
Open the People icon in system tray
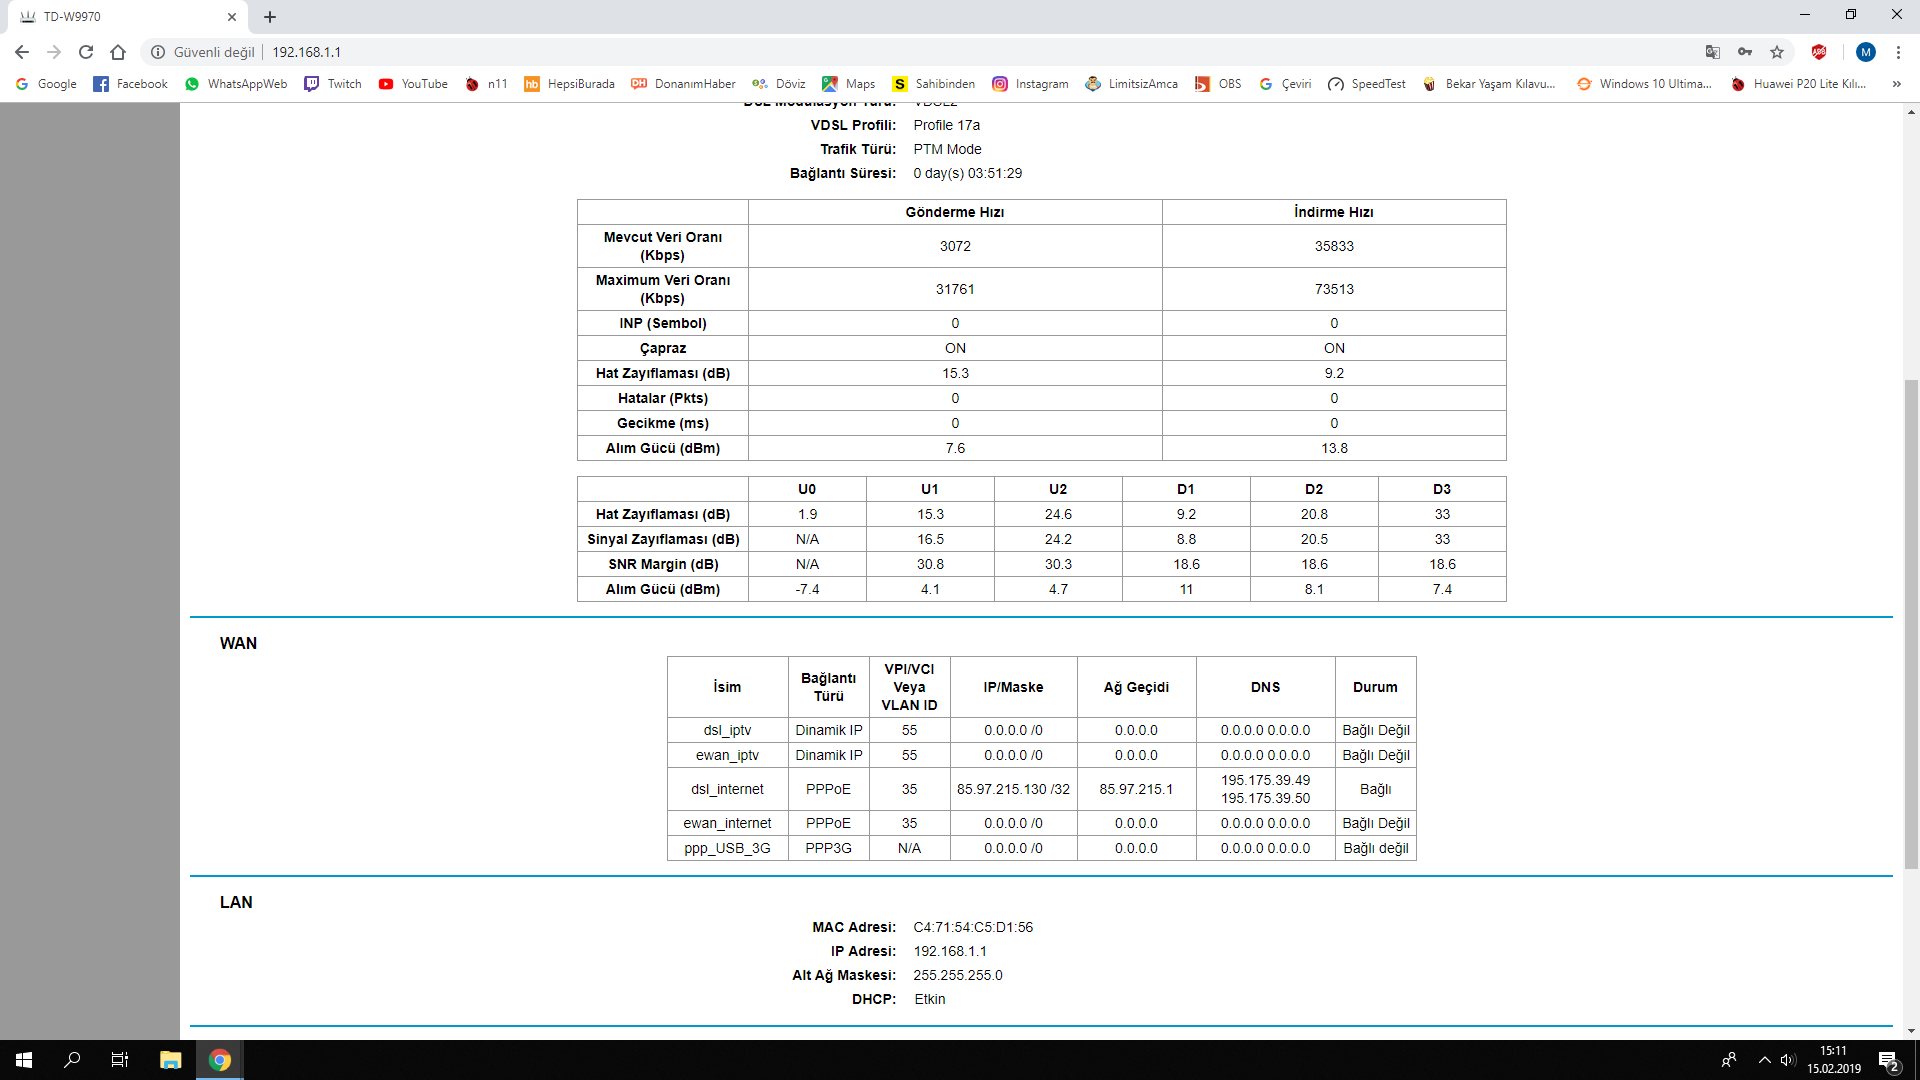point(1728,1060)
